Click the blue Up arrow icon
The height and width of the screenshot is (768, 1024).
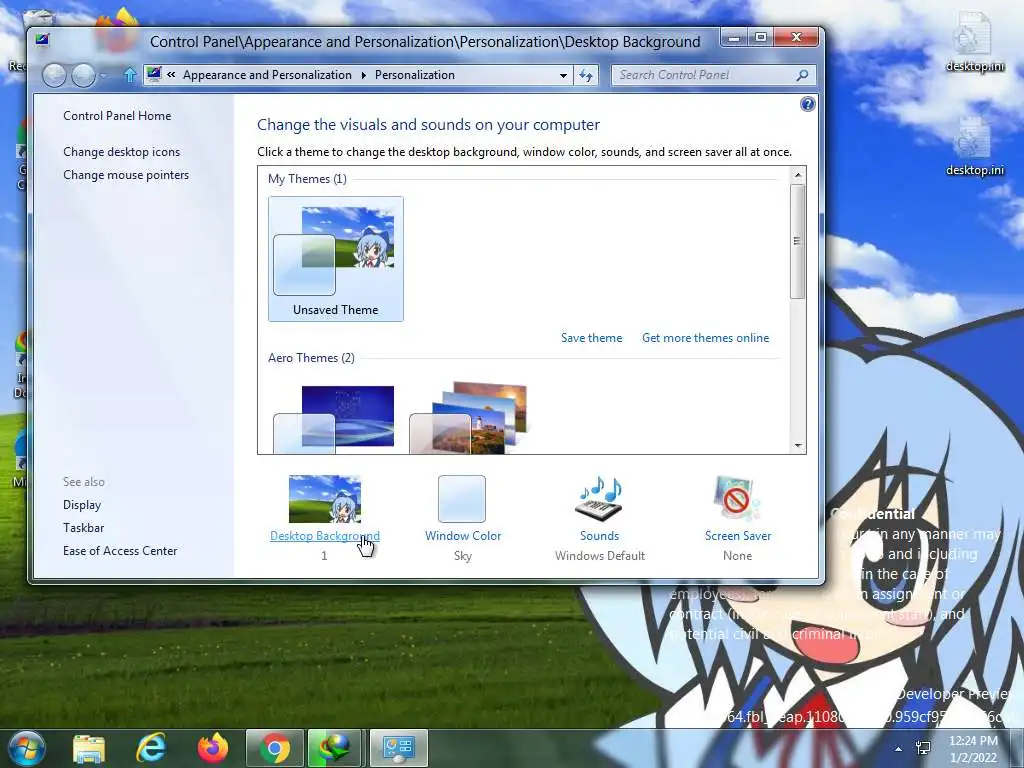130,75
